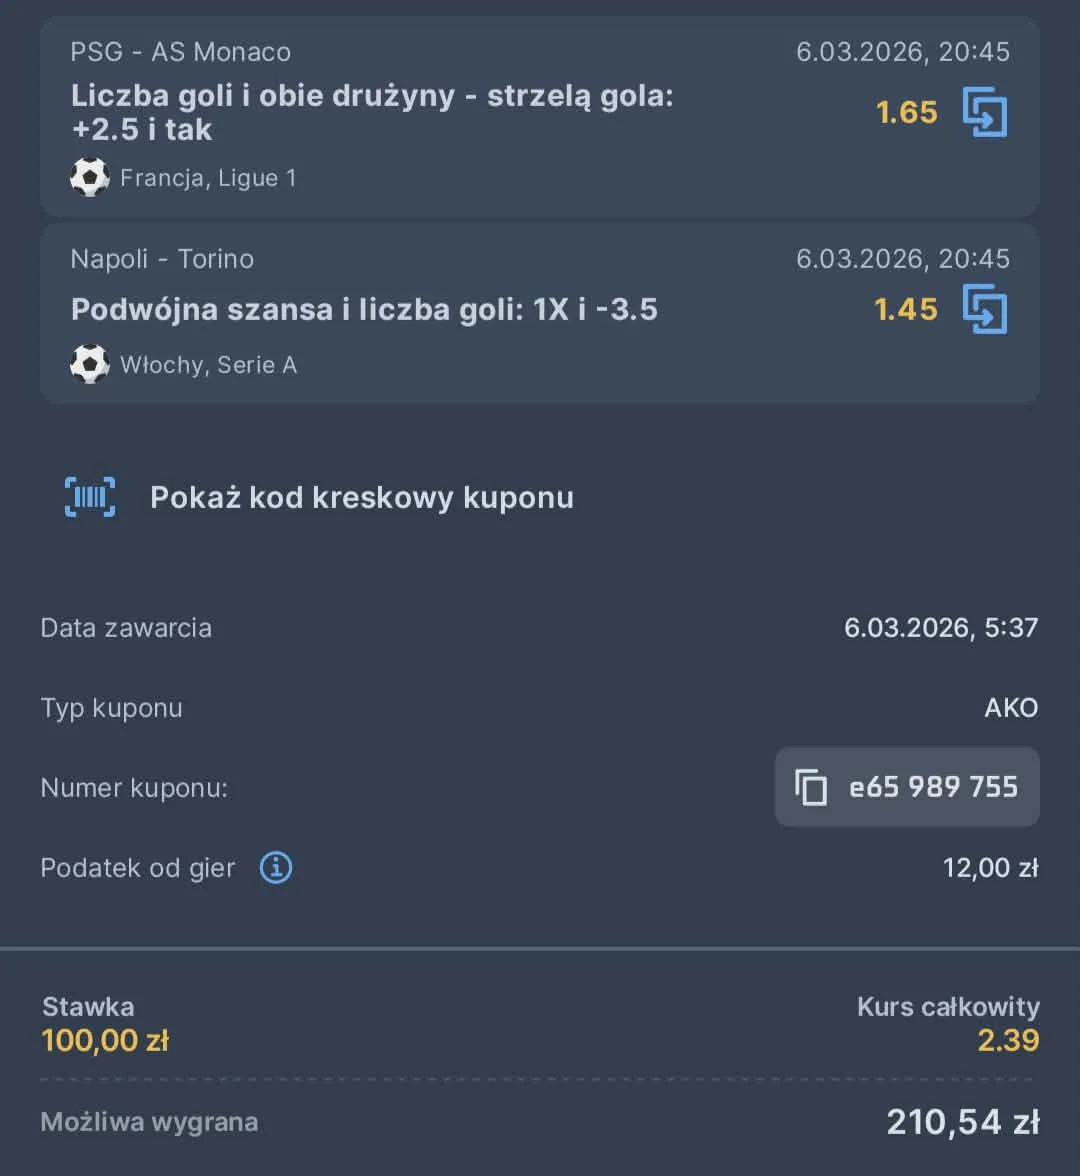The image size is (1080, 1176).
Task: Select the 1.45 odds value
Action: pos(905,309)
